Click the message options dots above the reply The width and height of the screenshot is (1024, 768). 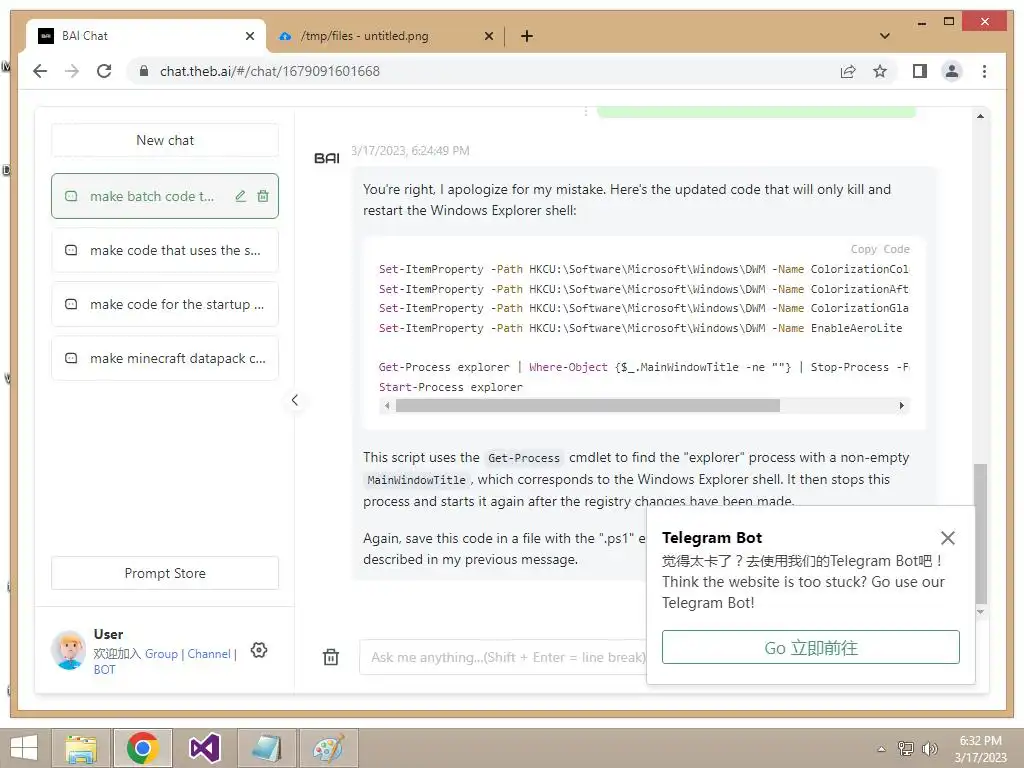coord(586,112)
